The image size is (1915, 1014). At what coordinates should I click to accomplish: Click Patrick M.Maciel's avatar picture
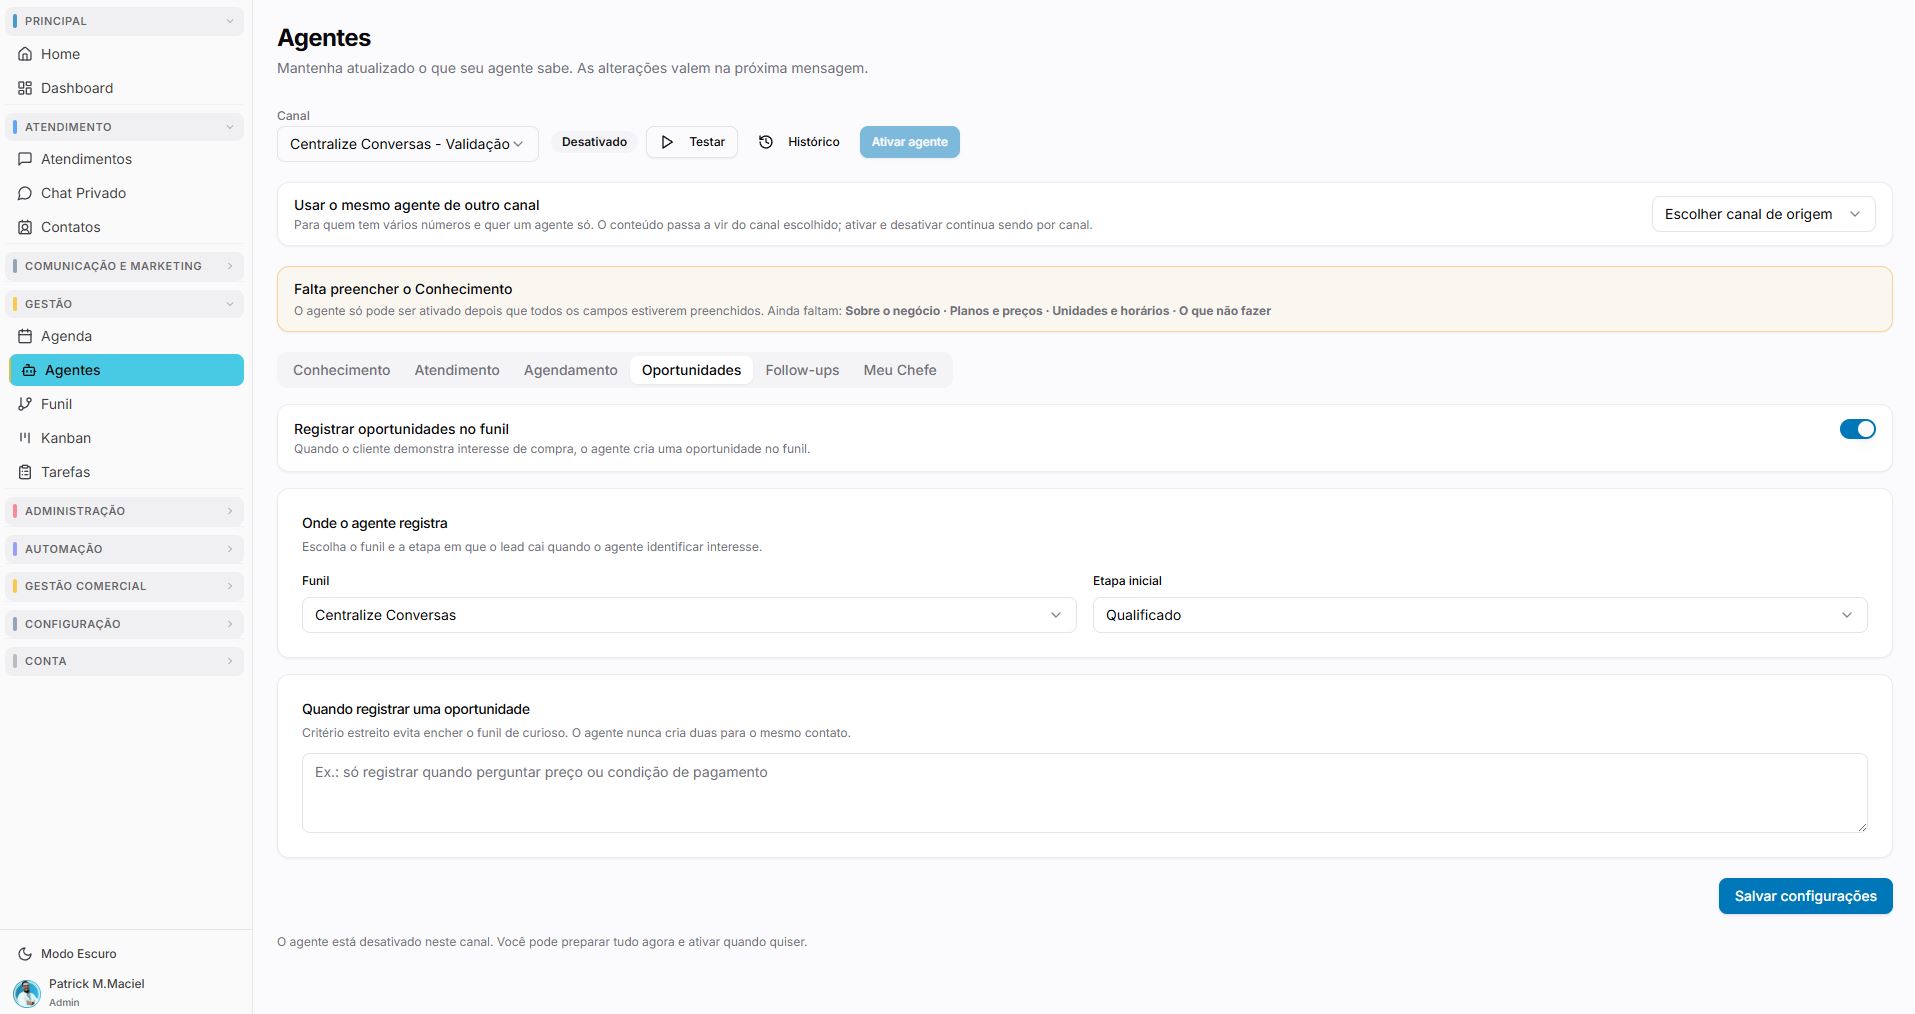click(x=27, y=993)
